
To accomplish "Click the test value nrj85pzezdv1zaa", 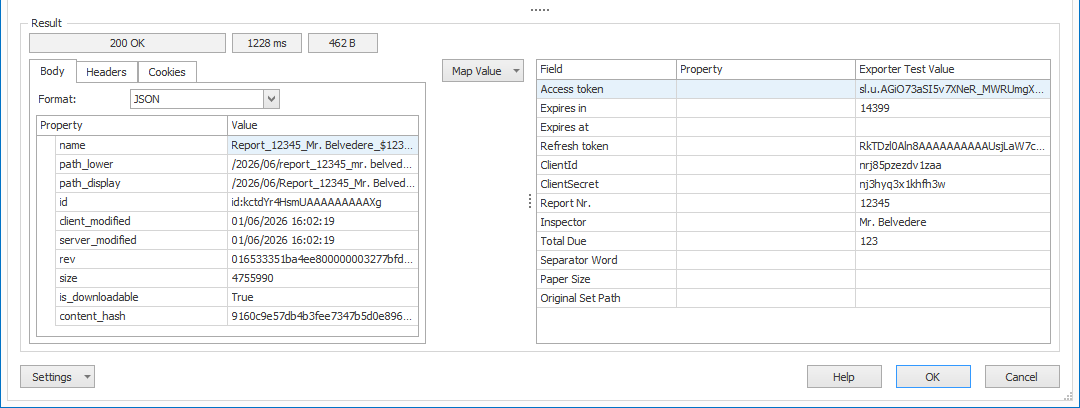I will point(899,165).
